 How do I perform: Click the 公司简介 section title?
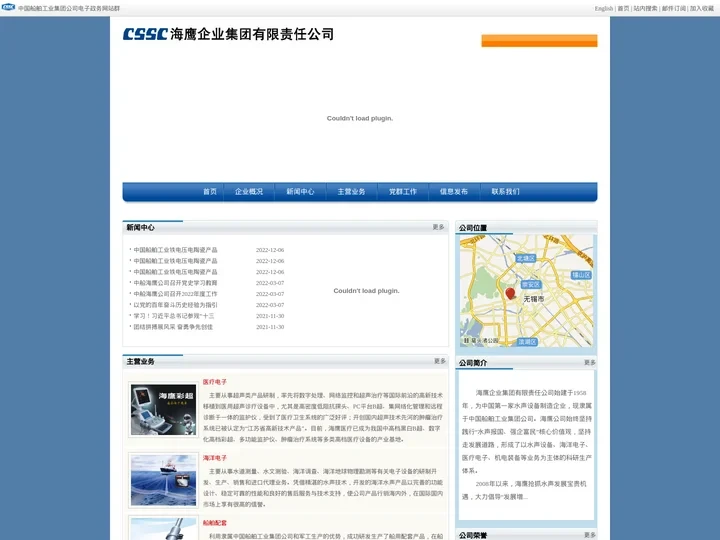click(x=472, y=363)
